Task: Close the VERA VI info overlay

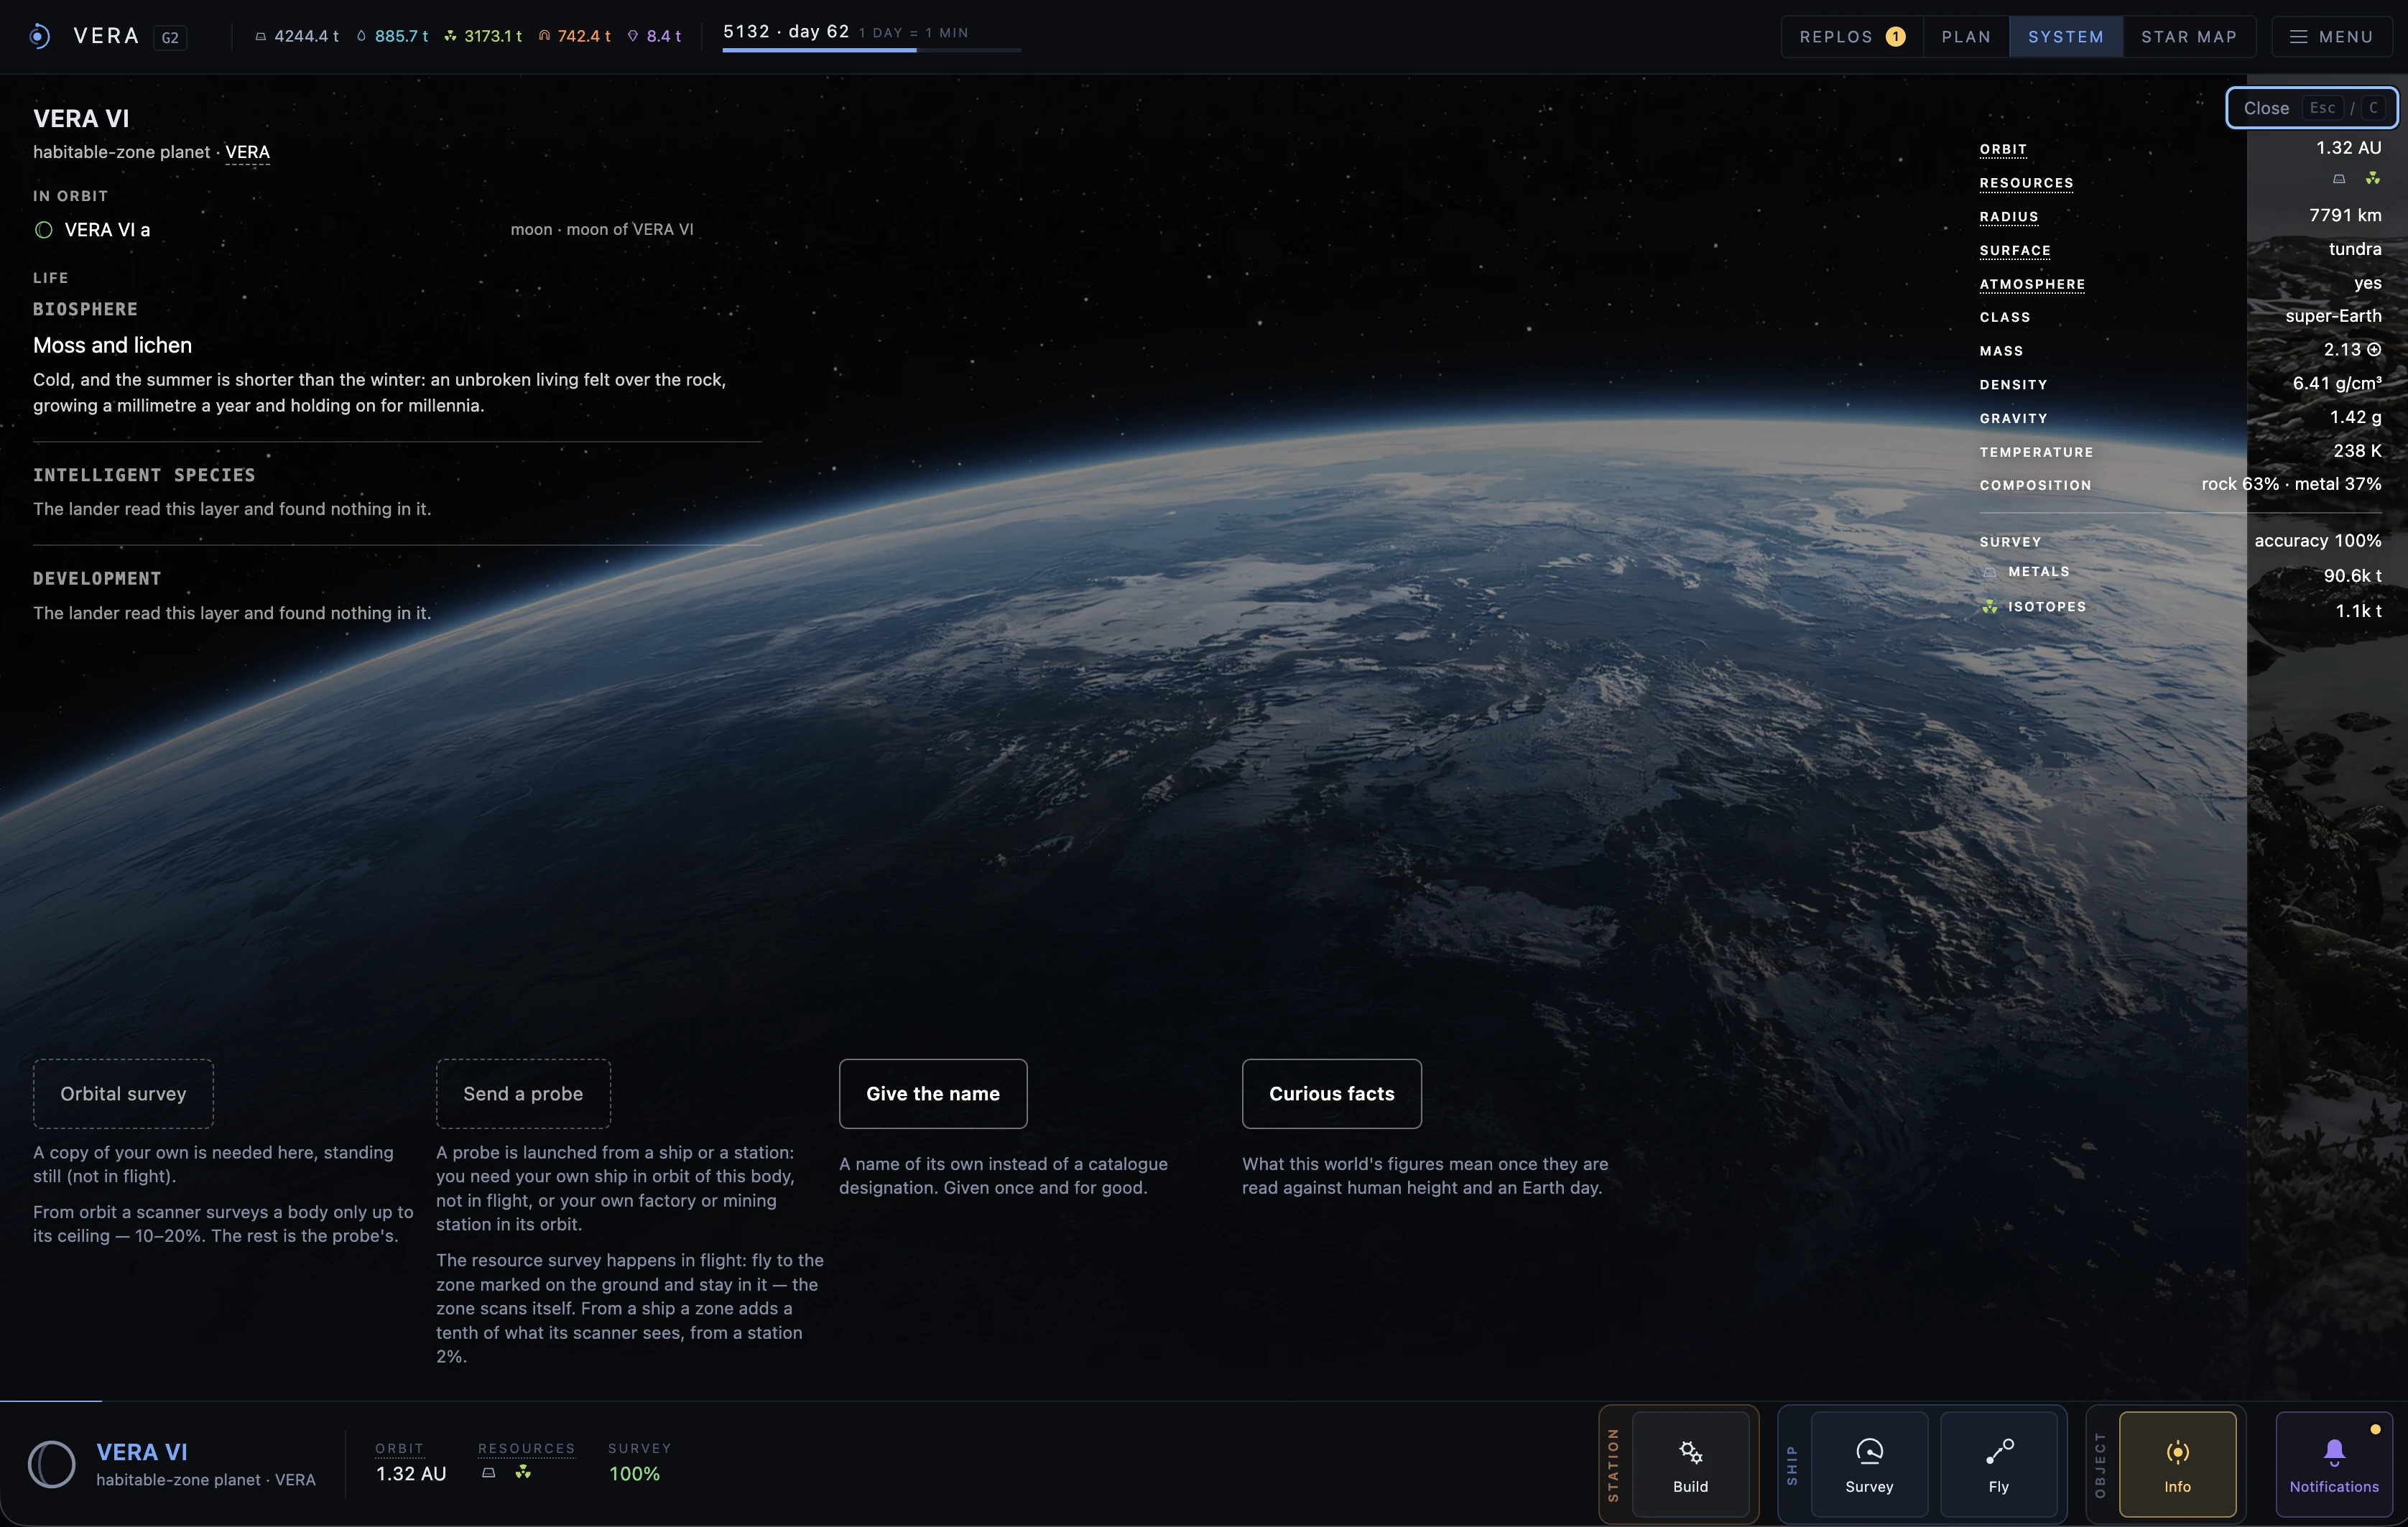Action: click(2311, 108)
